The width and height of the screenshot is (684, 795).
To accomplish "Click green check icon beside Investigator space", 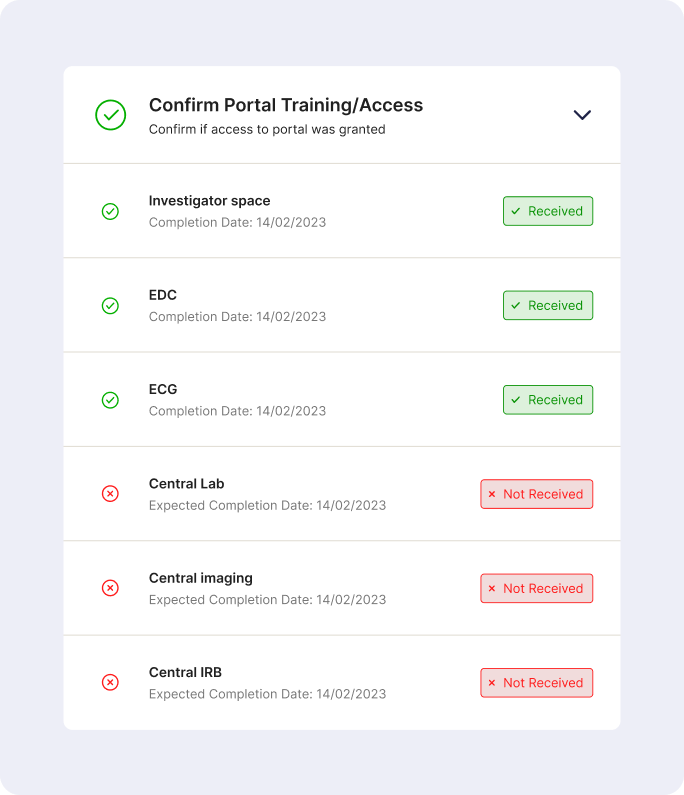I will 111,211.
